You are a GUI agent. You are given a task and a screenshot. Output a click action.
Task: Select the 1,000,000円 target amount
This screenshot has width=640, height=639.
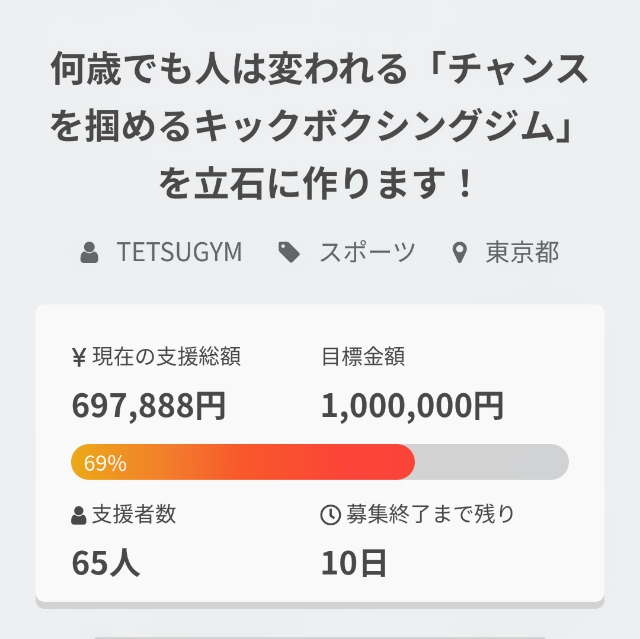(412, 406)
